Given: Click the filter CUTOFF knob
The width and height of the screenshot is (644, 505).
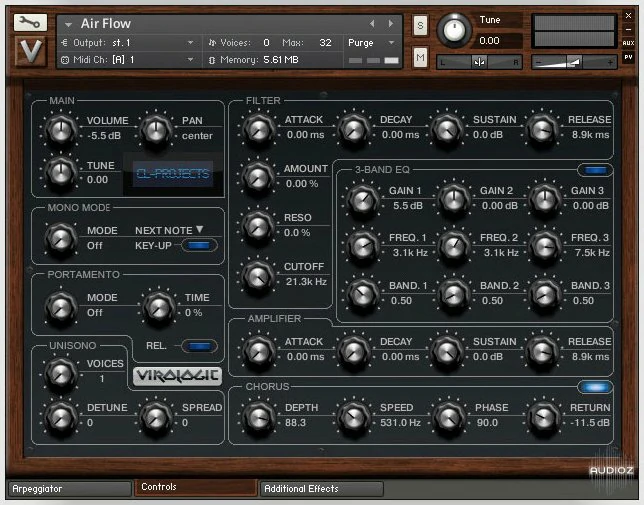Looking at the screenshot, I should click(258, 277).
